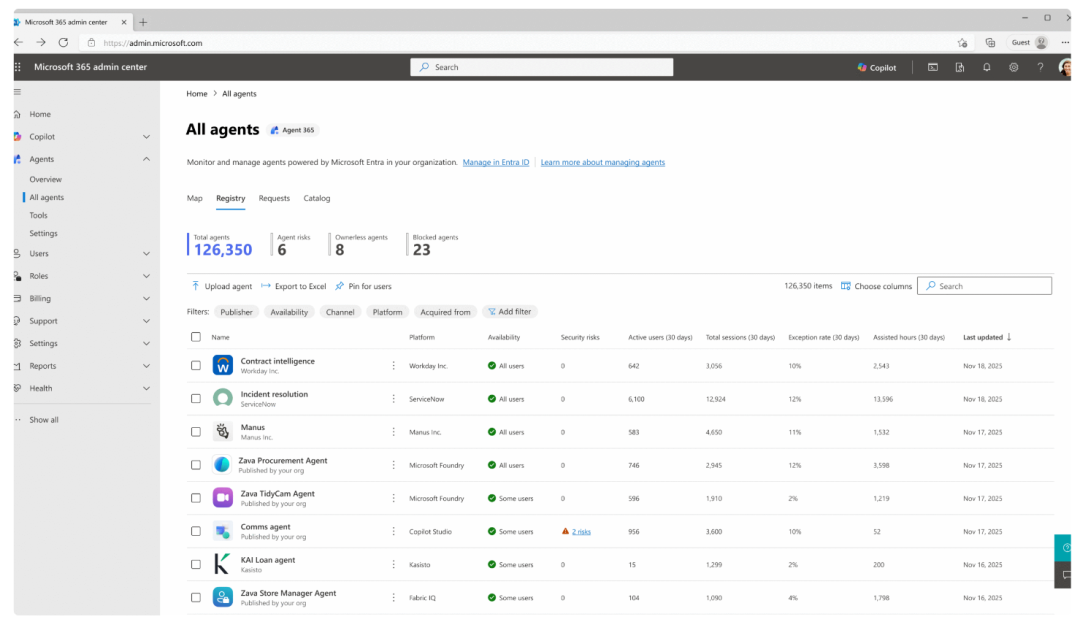Open the 2 risks link for Comms agent

[x=581, y=532]
